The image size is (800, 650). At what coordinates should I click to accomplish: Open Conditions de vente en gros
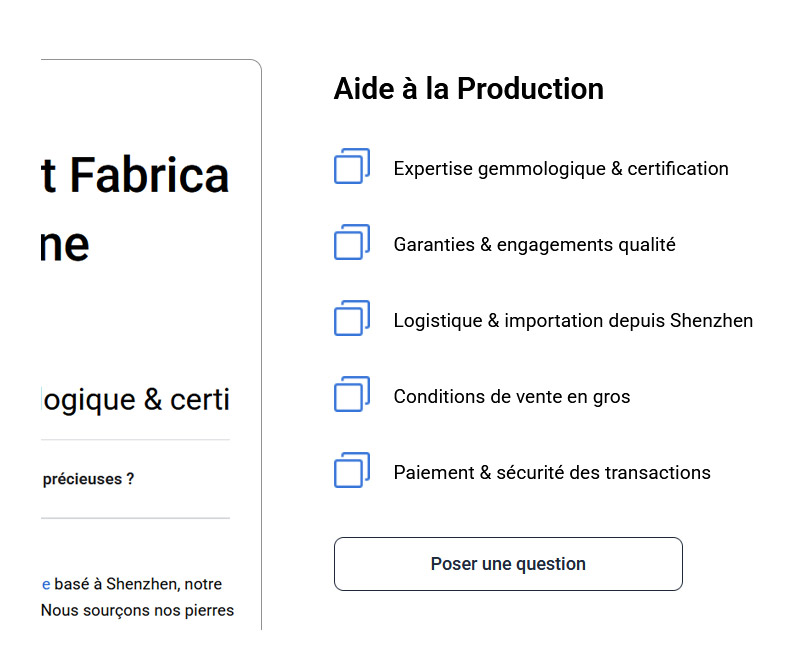coord(511,397)
